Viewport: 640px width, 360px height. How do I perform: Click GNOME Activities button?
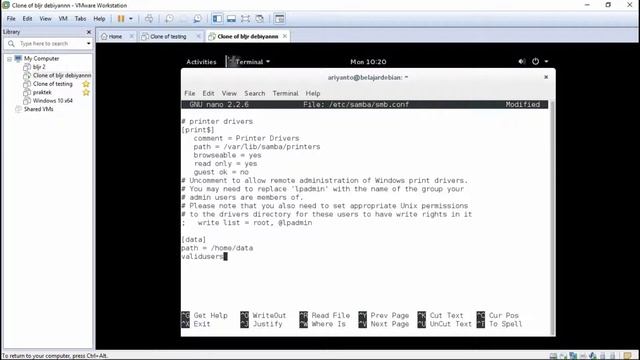(201, 62)
